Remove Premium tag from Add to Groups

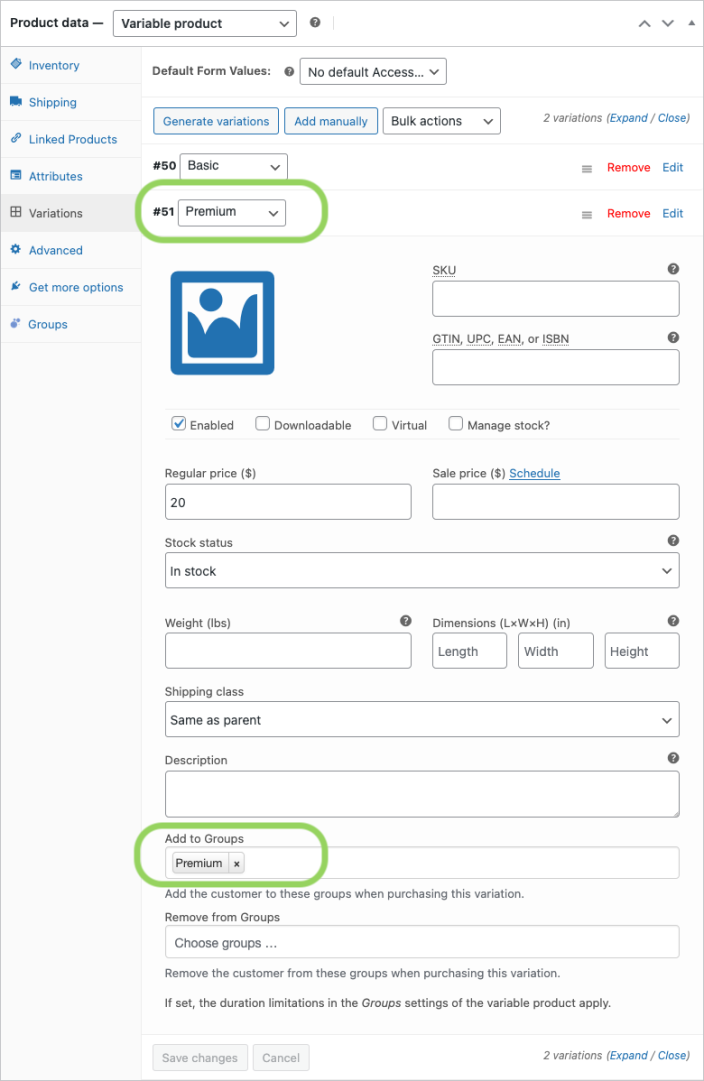(x=237, y=863)
